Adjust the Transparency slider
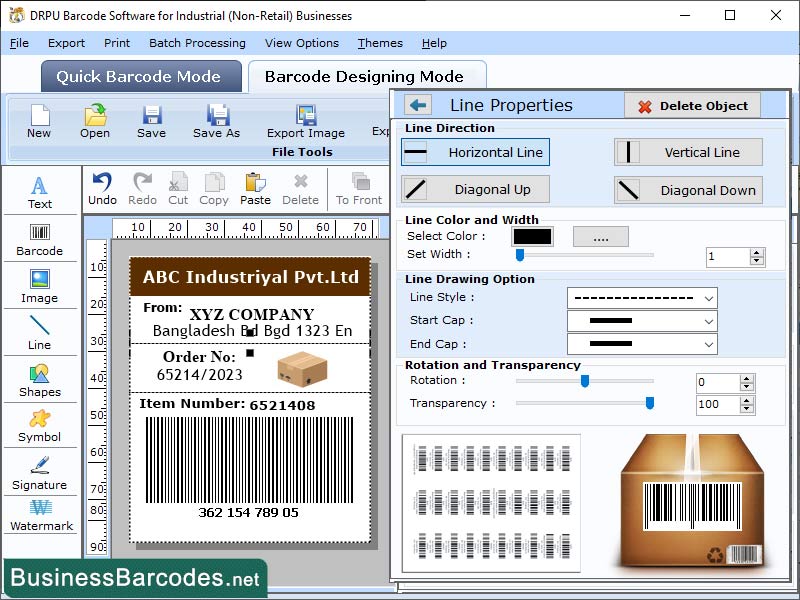The height and width of the screenshot is (600, 800). 649,403
